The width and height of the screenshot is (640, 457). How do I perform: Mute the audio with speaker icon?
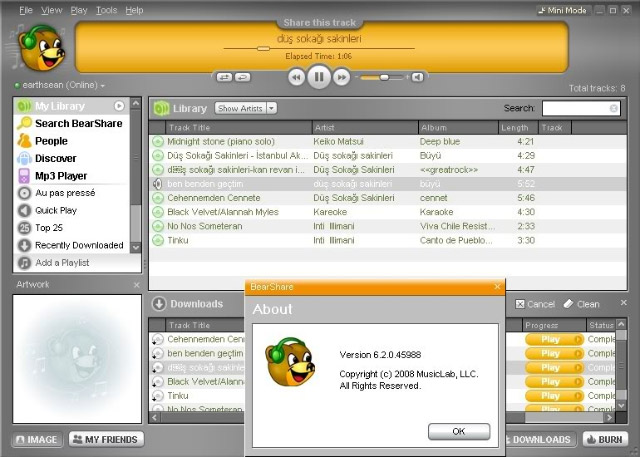point(417,77)
